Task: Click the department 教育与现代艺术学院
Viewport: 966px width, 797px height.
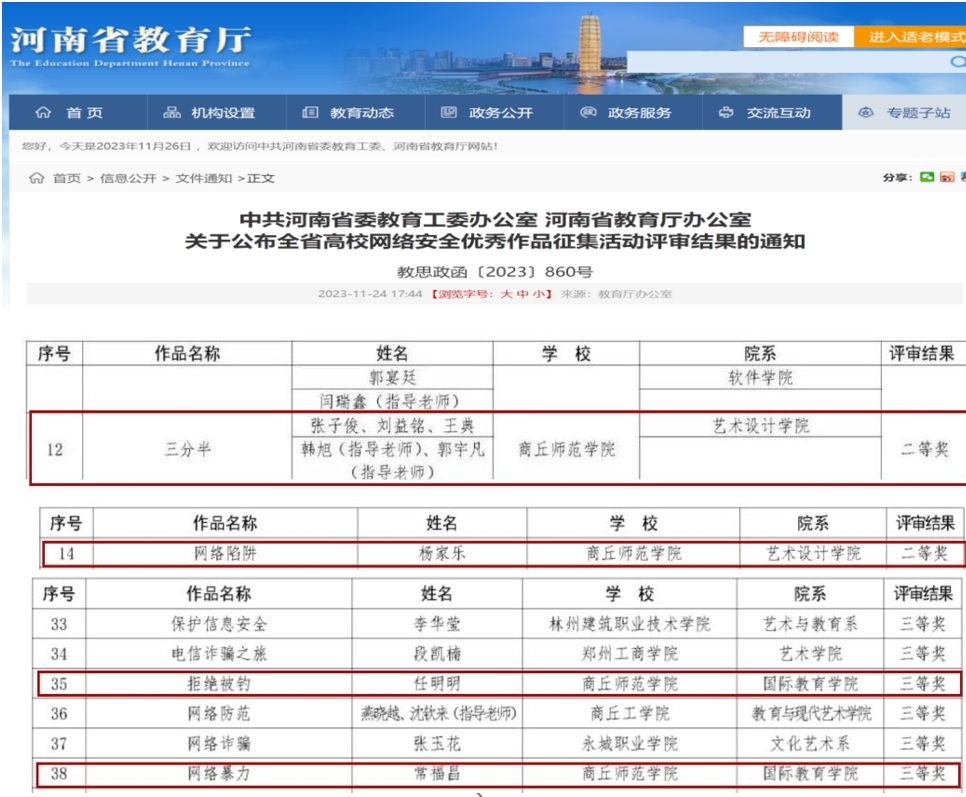Action: (810, 713)
